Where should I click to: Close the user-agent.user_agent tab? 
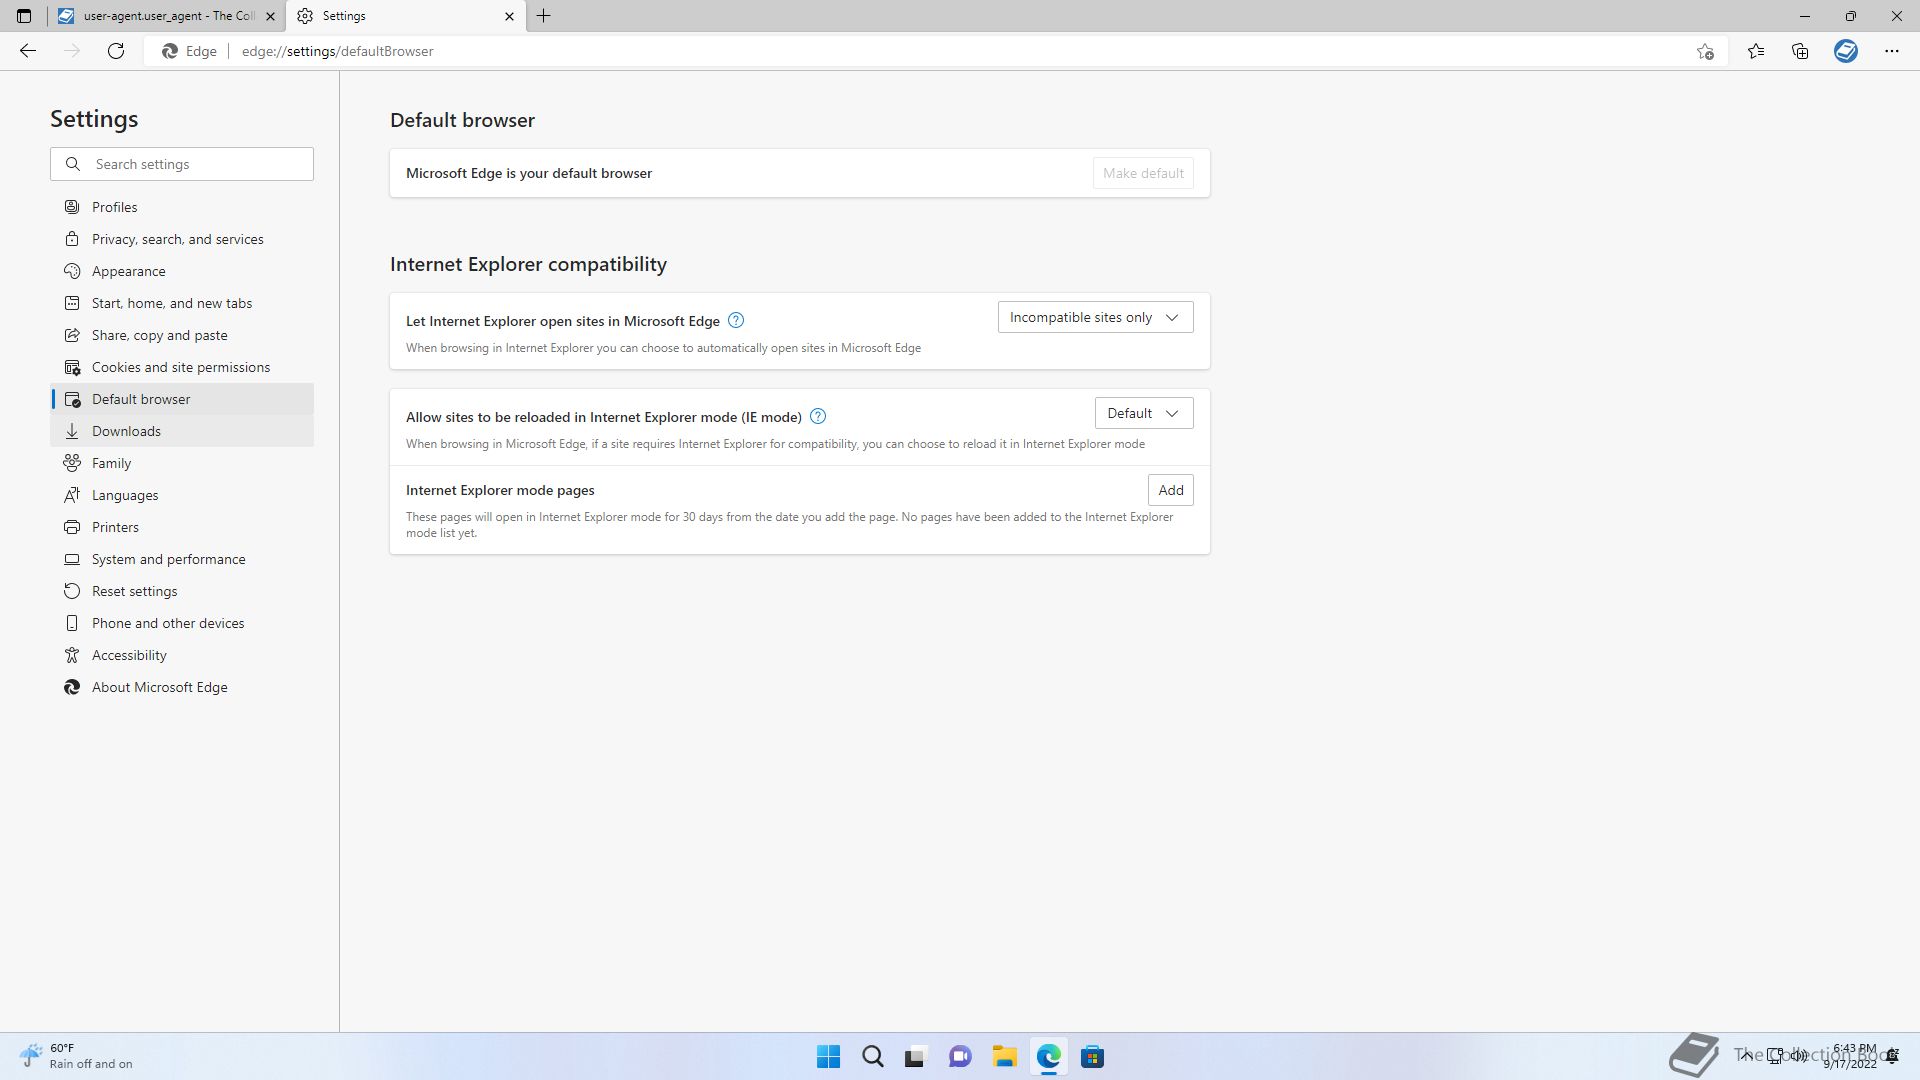tap(270, 16)
